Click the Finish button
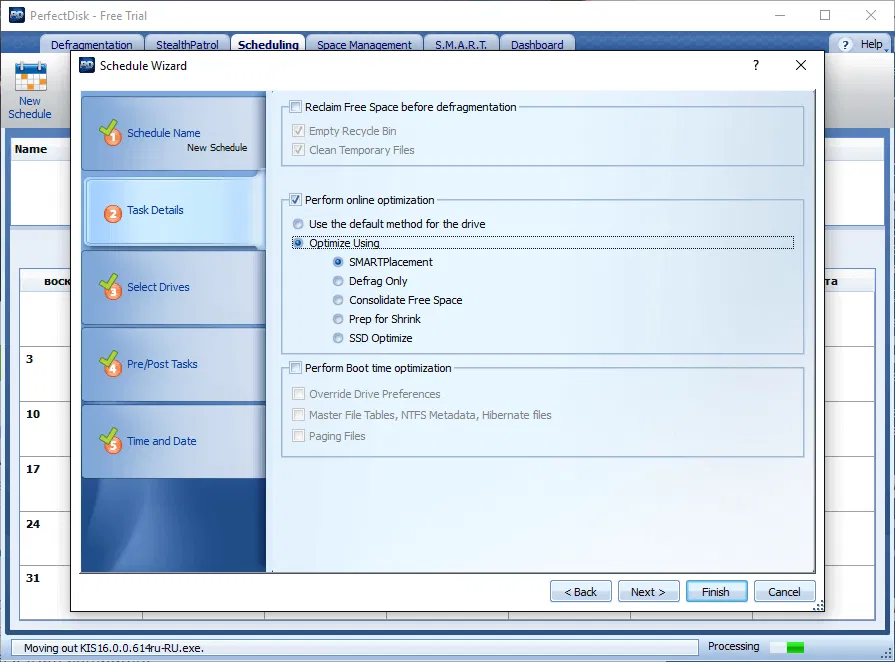 (x=716, y=592)
